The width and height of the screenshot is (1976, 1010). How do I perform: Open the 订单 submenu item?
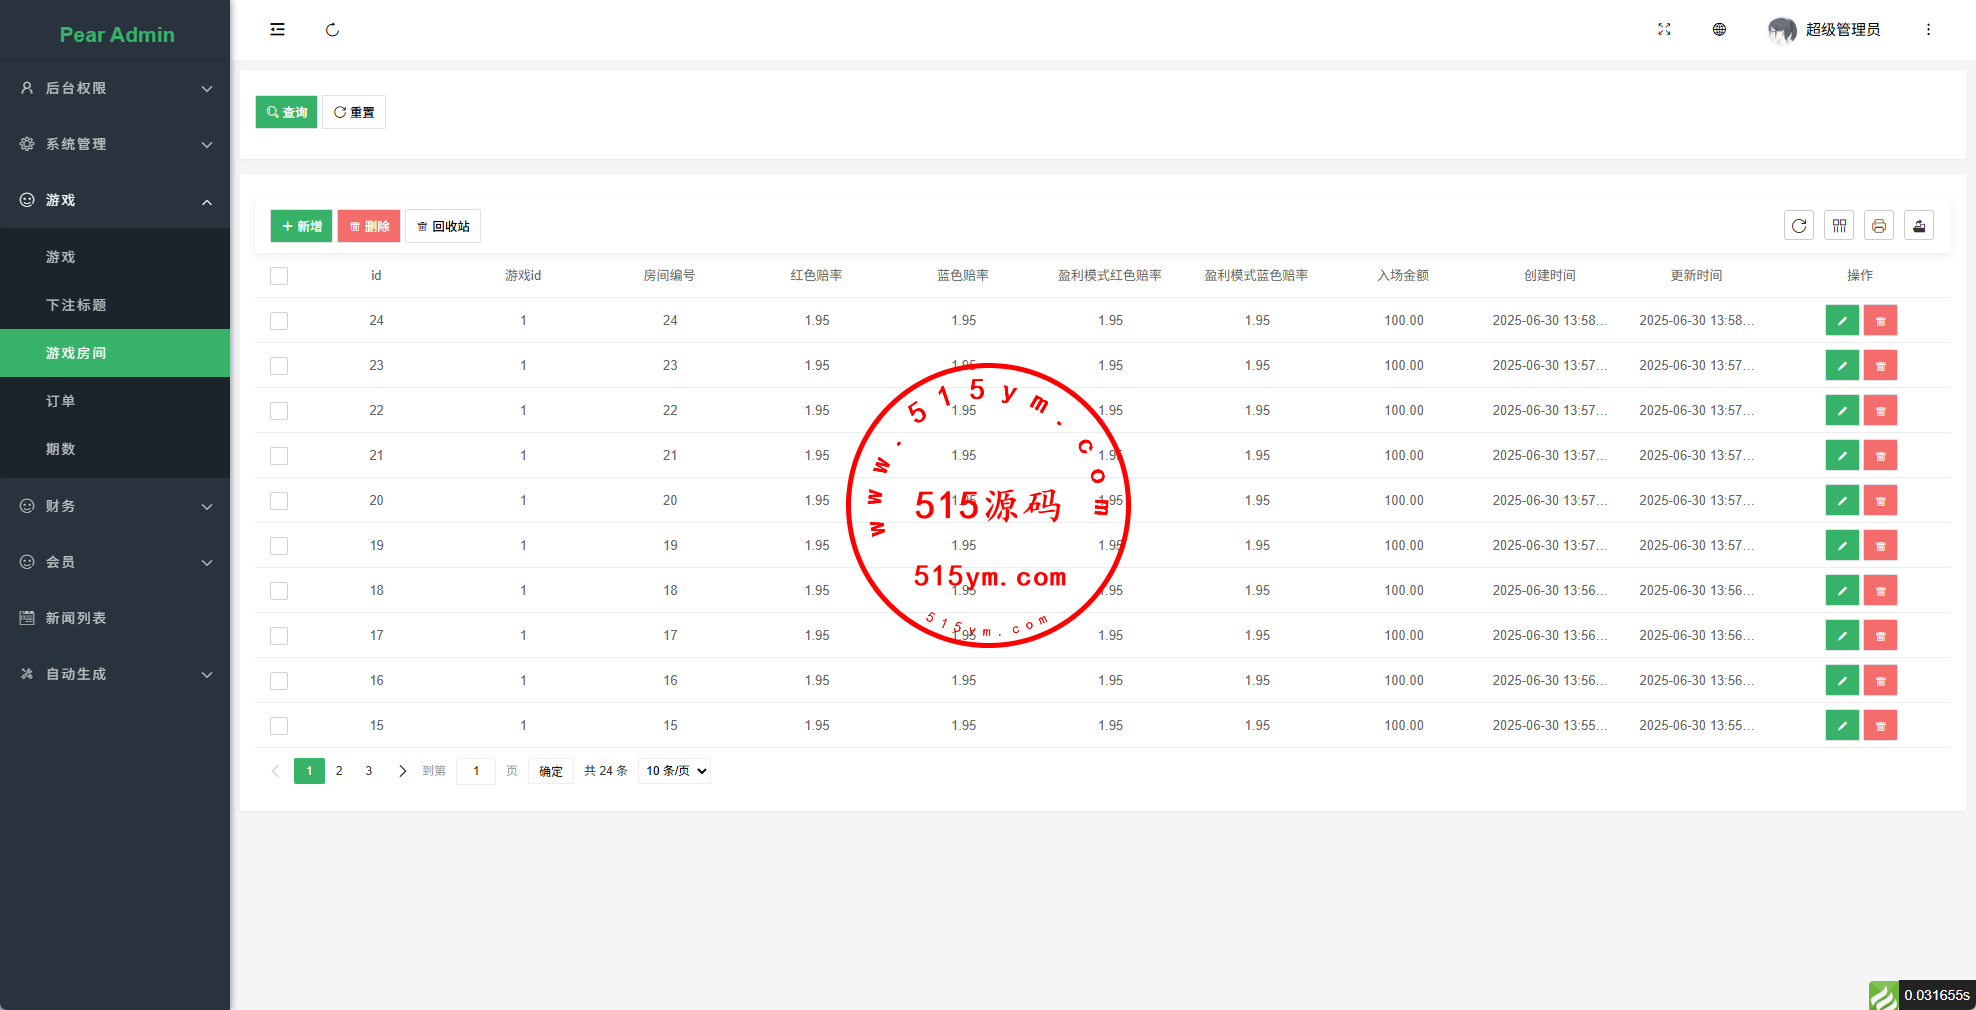coord(61,401)
